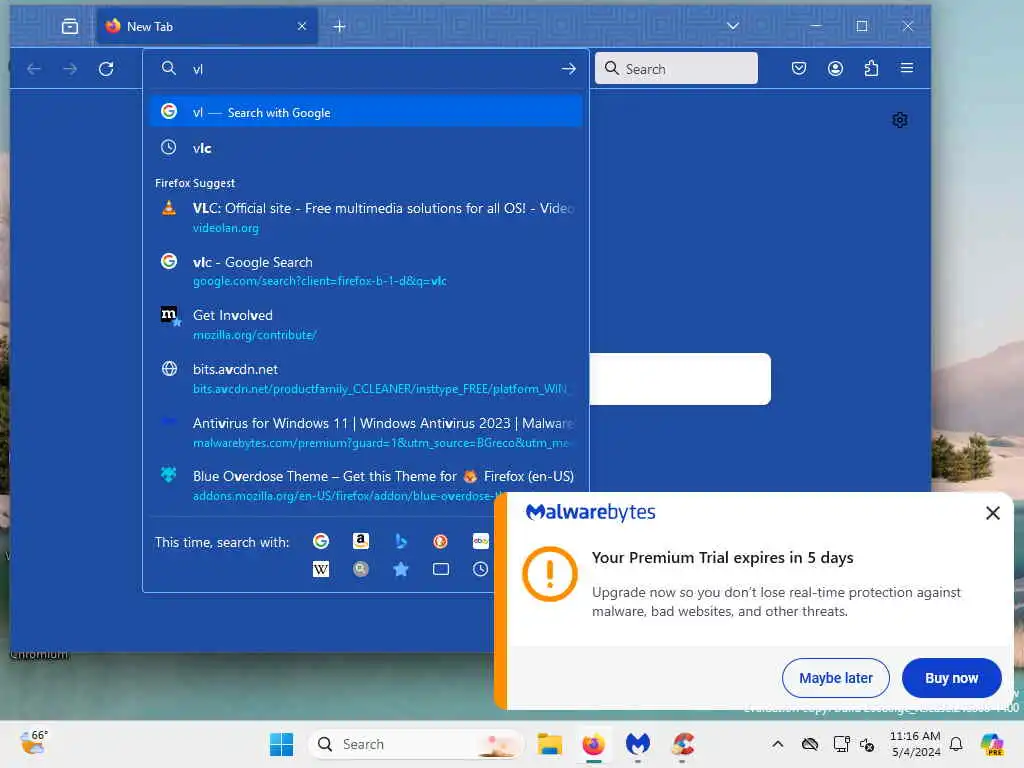Click Buy now in Malwarebytes popup
Viewport: 1024px width, 768px height.
pos(951,678)
